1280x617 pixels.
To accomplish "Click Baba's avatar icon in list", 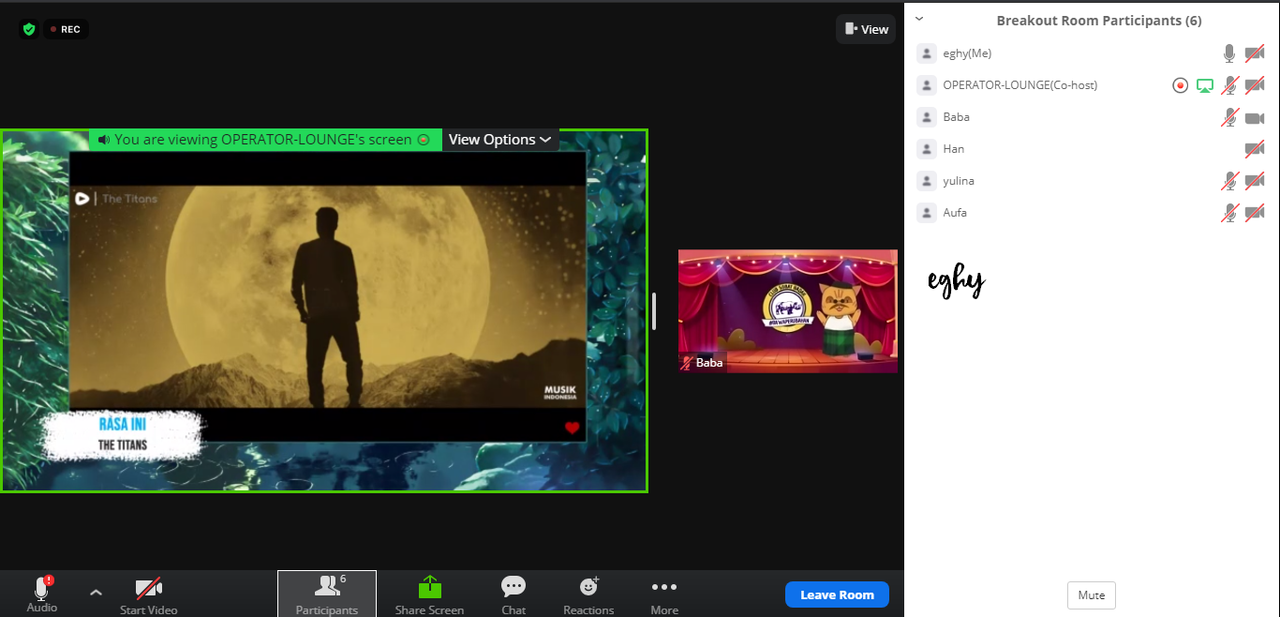I will (926, 118).
